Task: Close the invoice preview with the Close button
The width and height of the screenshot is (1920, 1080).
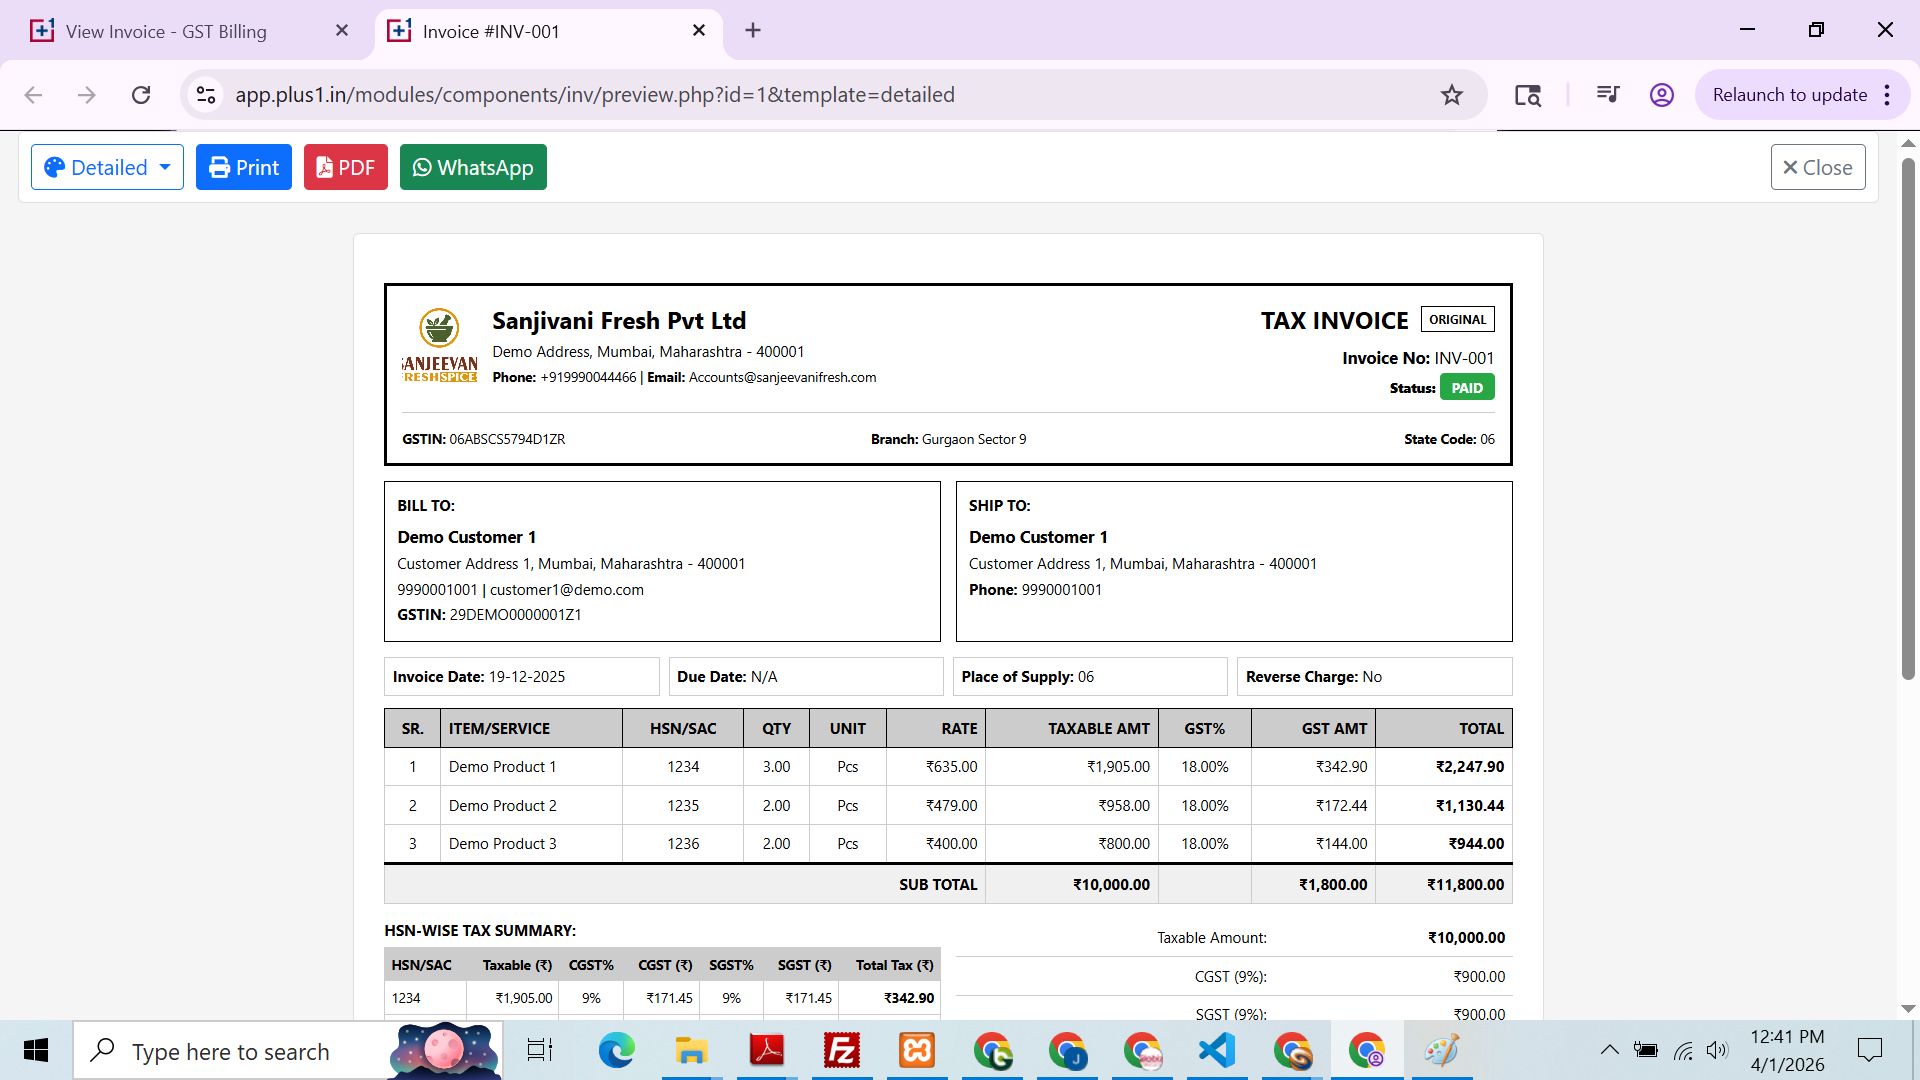Action: pyautogui.click(x=1817, y=167)
